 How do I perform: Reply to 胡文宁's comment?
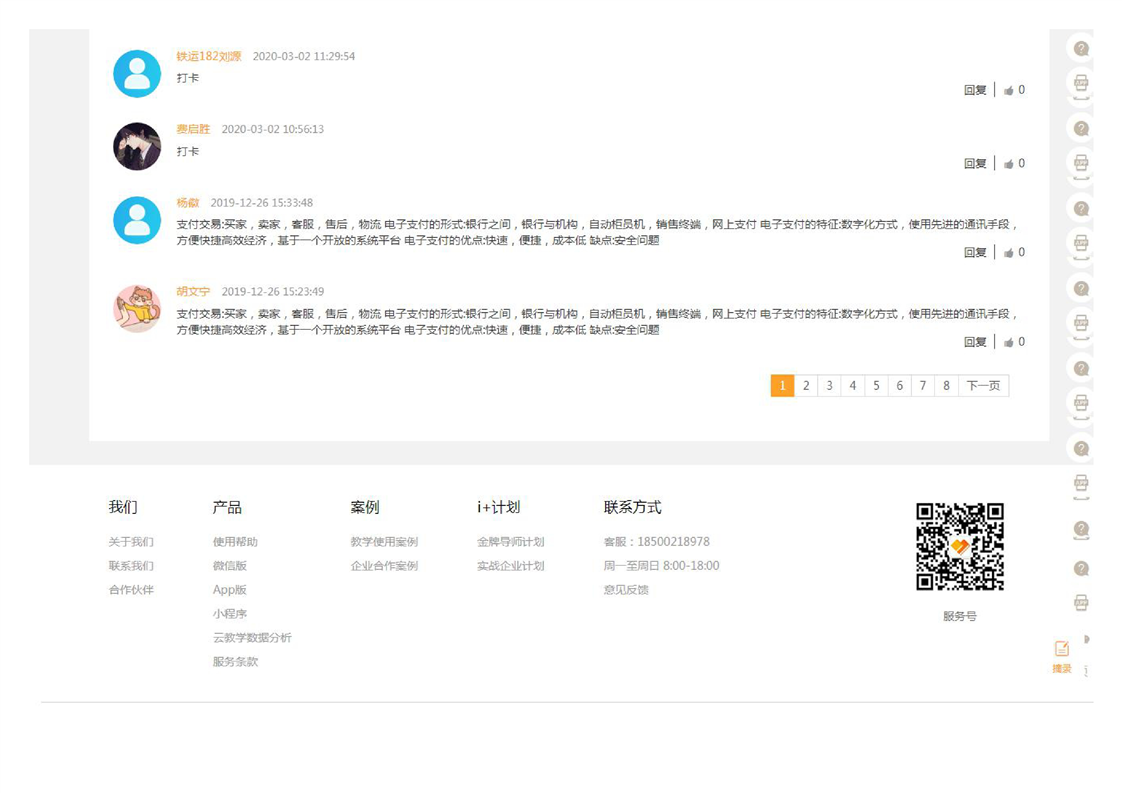[x=975, y=342]
